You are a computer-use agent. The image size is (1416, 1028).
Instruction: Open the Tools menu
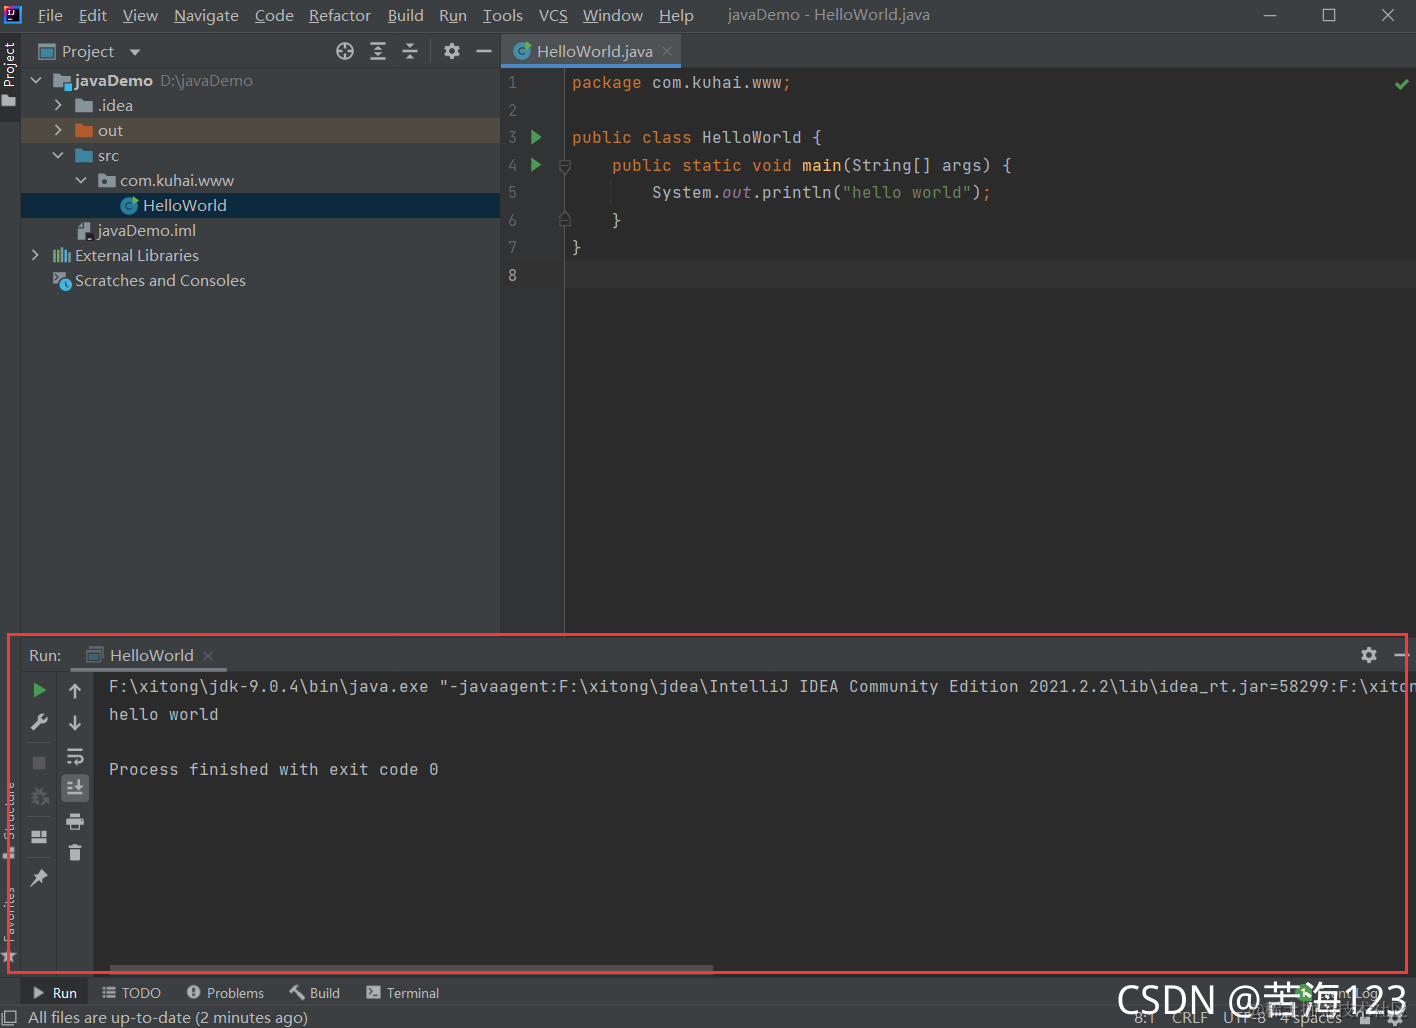[502, 15]
